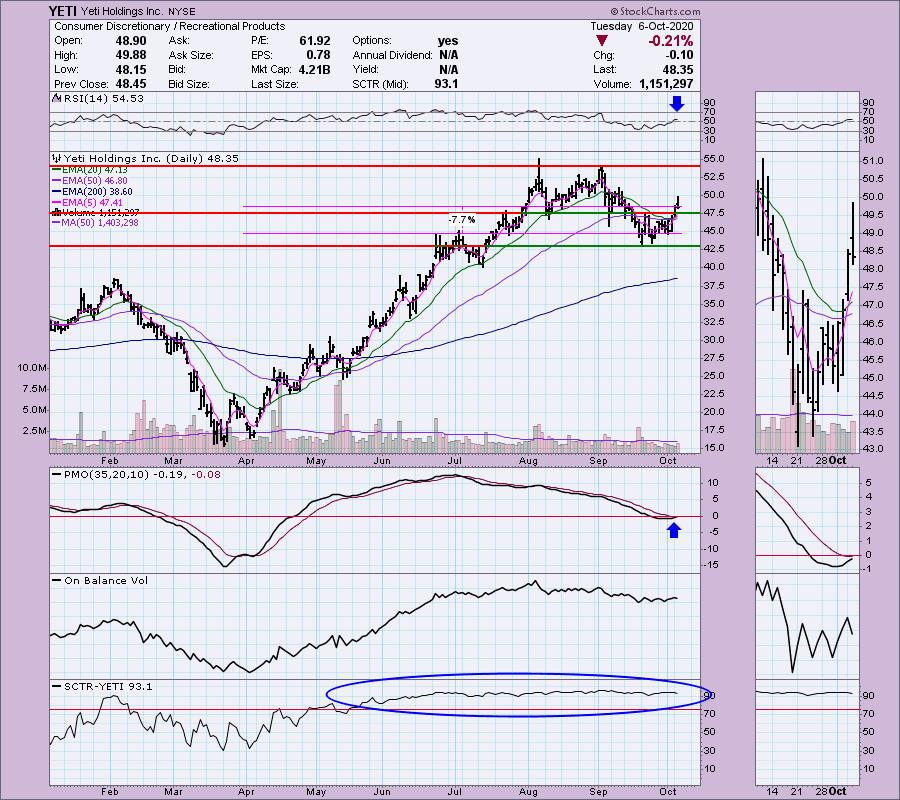
Task: Click the candlestick icon before Yeti Holdings legend
Action: tap(56, 158)
